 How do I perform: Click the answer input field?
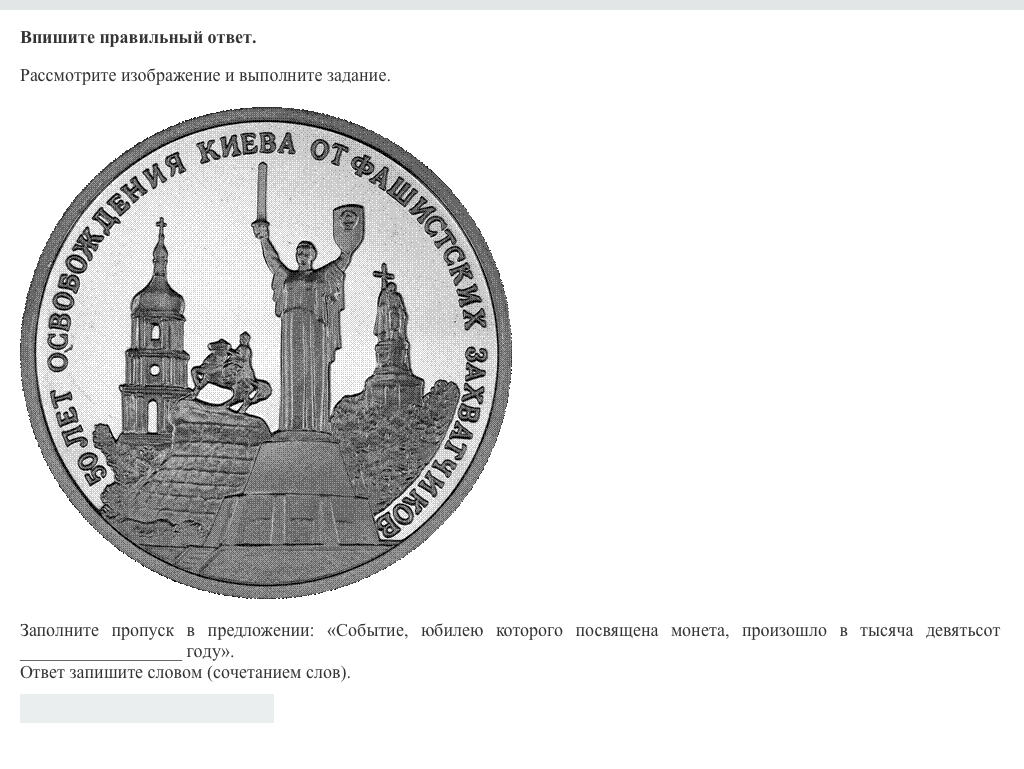[x=146, y=708]
